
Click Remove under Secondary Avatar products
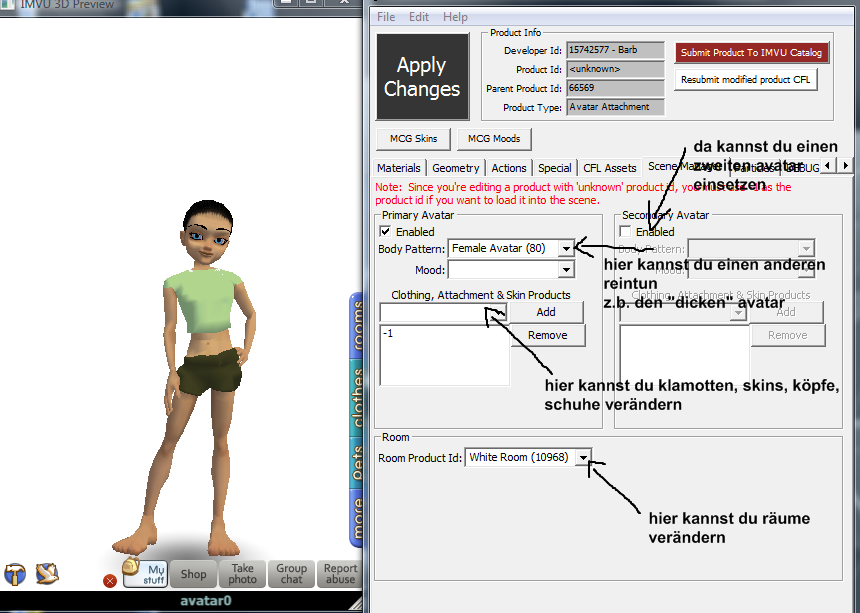point(788,335)
